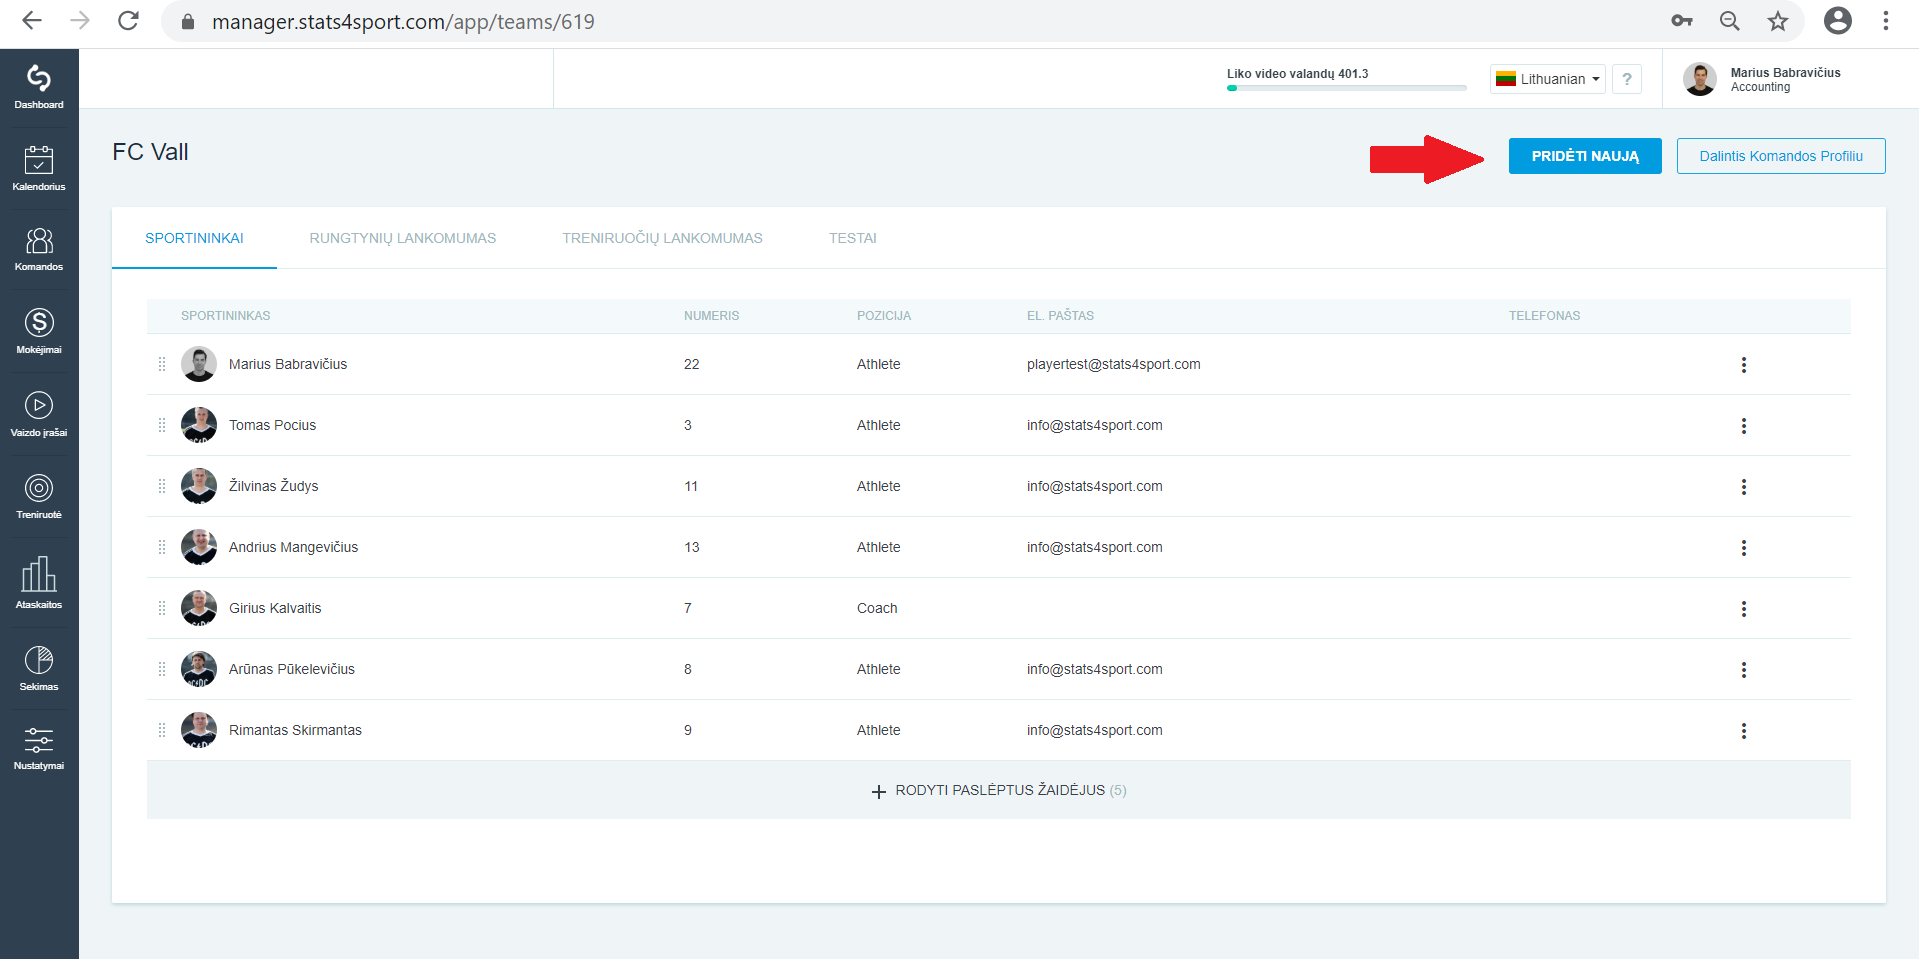This screenshot has width=1919, height=959.
Task: Open Kalendorius calendar in sidebar
Action: pos(39,169)
